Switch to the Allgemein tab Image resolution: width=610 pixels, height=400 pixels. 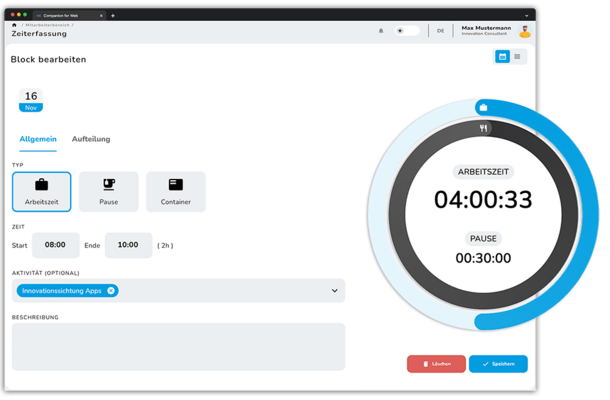(x=38, y=139)
